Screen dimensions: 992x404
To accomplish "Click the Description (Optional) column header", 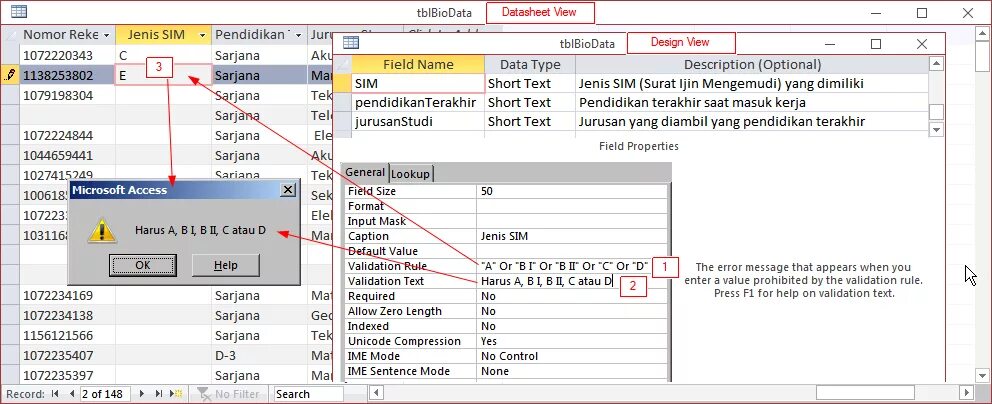I will (752, 64).
